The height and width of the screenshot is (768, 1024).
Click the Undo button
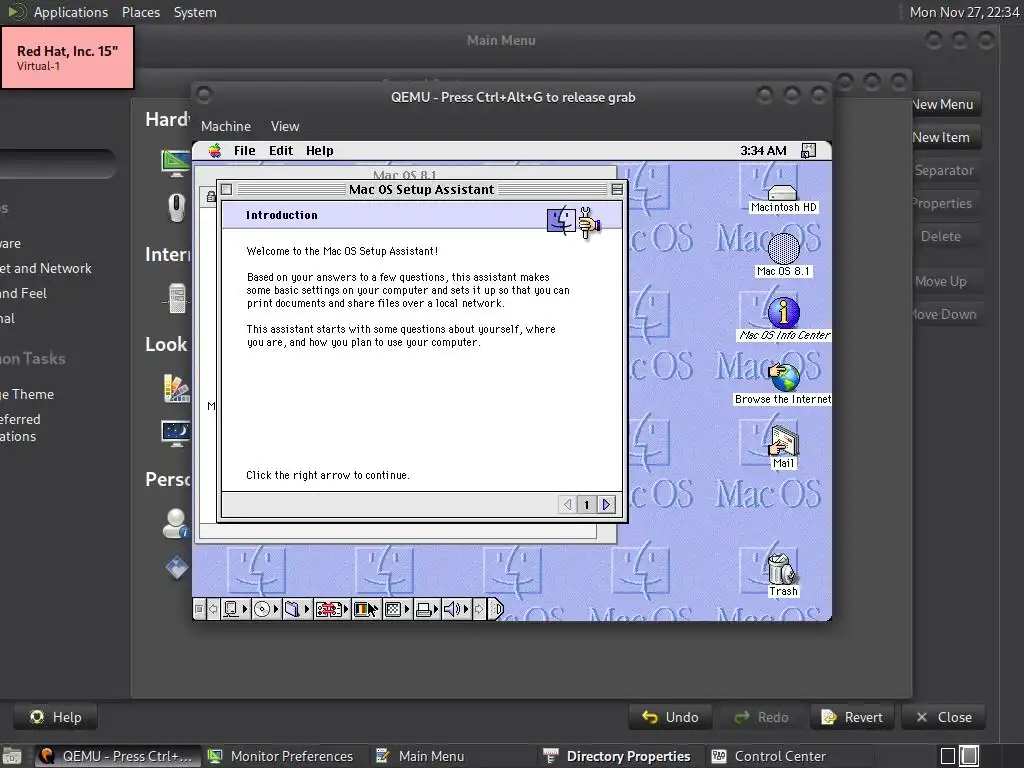click(670, 717)
